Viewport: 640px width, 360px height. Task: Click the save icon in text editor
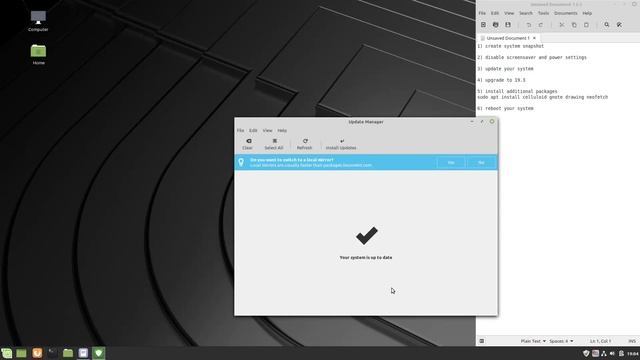point(508,25)
